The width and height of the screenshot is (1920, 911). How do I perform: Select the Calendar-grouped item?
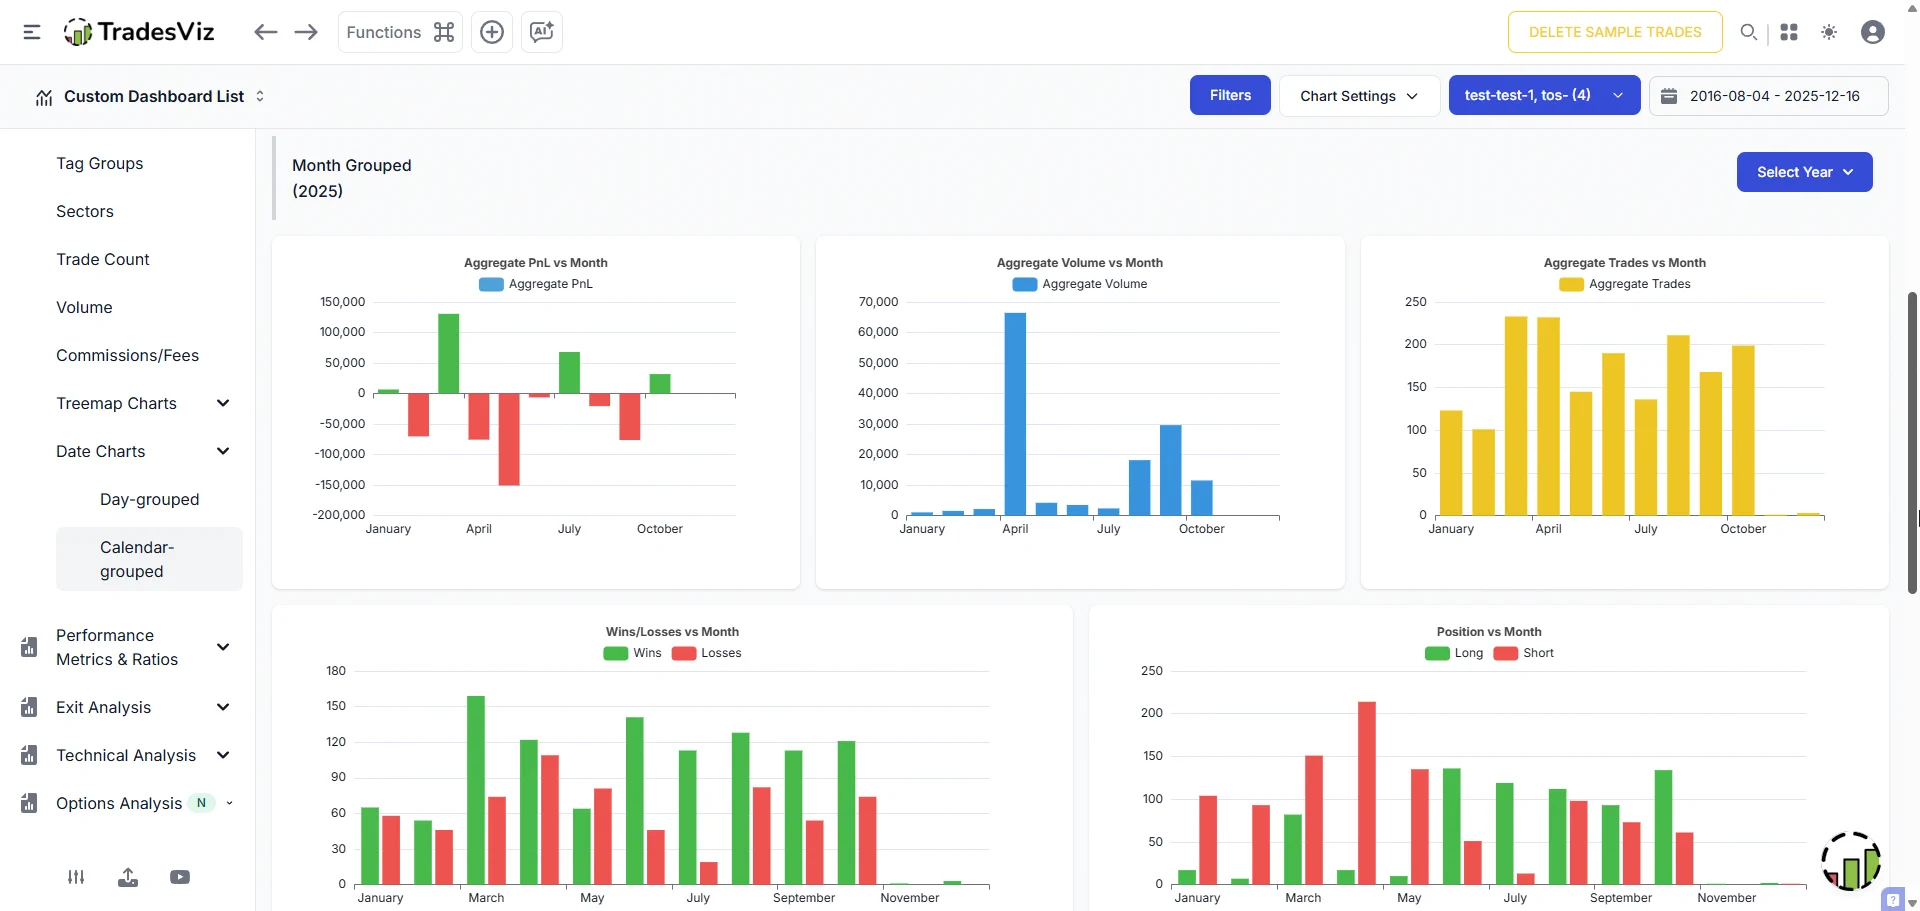click(149, 559)
